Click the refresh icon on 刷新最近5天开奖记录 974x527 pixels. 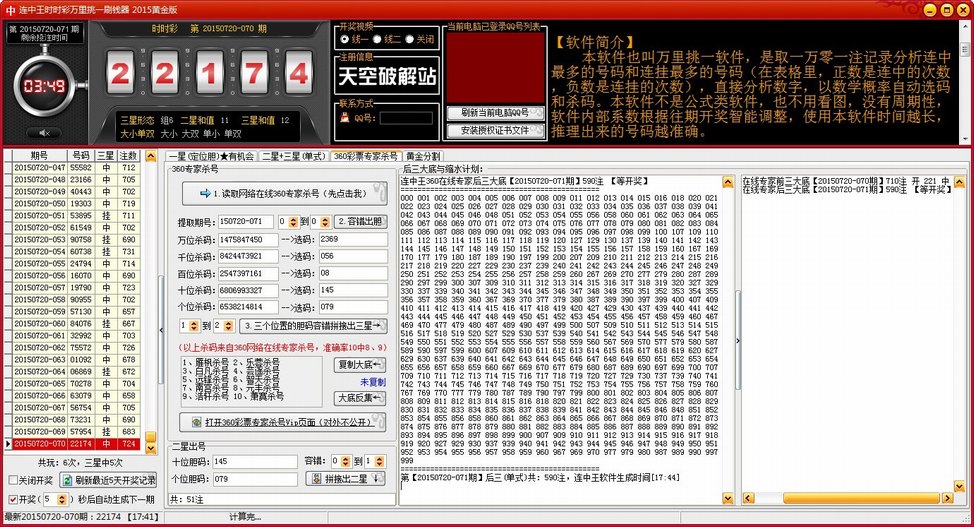pos(67,480)
